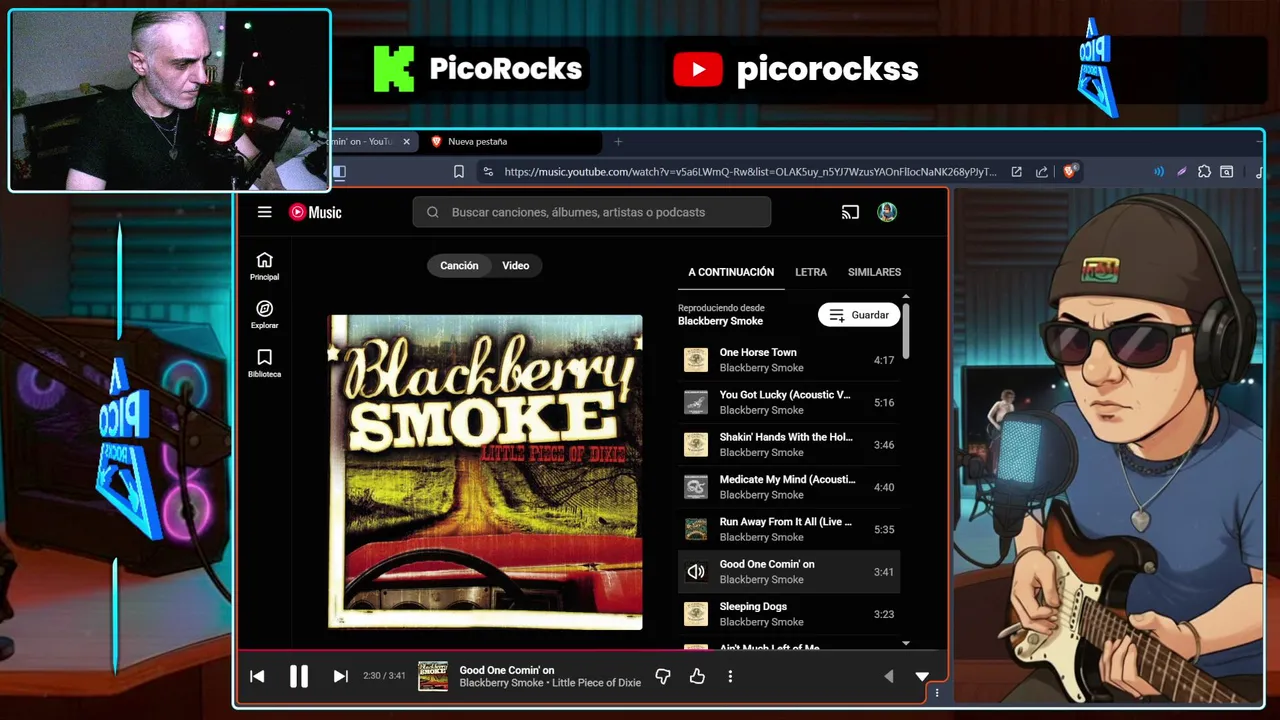Play Sleeping Dogs from the queue
The height and width of the screenshot is (720, 1280).
789,614
